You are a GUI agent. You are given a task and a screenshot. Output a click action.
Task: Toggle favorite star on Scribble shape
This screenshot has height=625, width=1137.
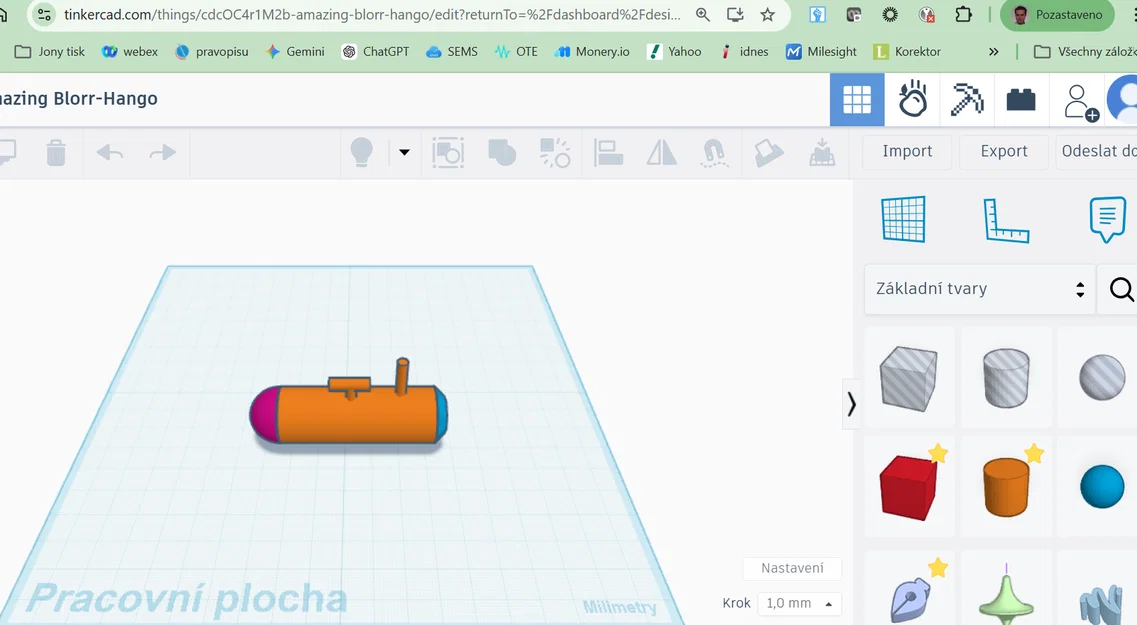pyautogui.click(x=938, y=567)
